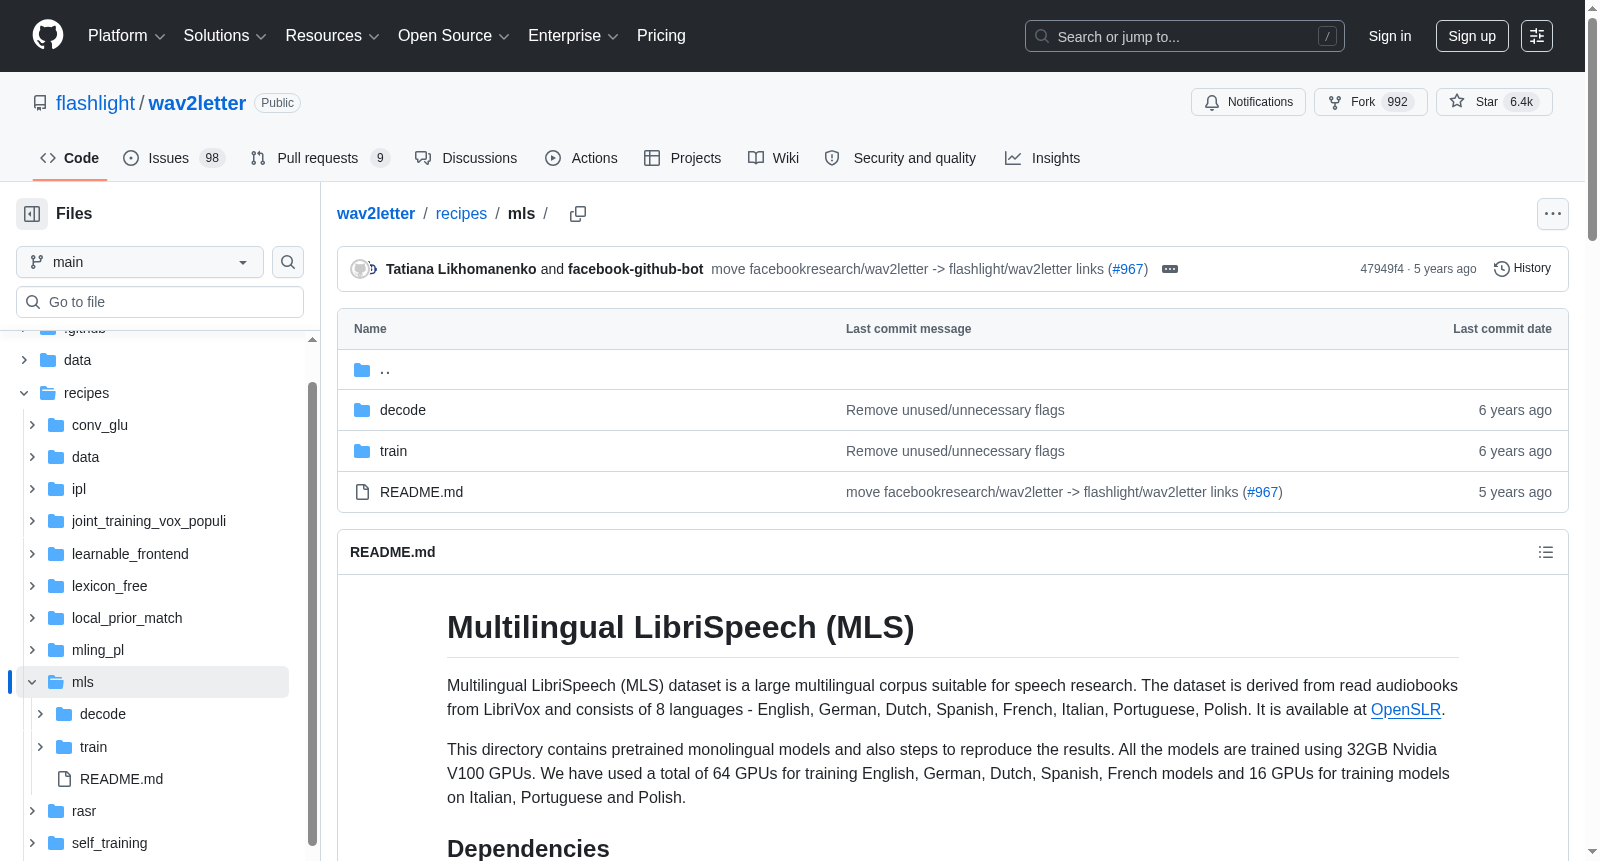
Task: Select the data folder under recipes
Action: click(x=85, y=457)
